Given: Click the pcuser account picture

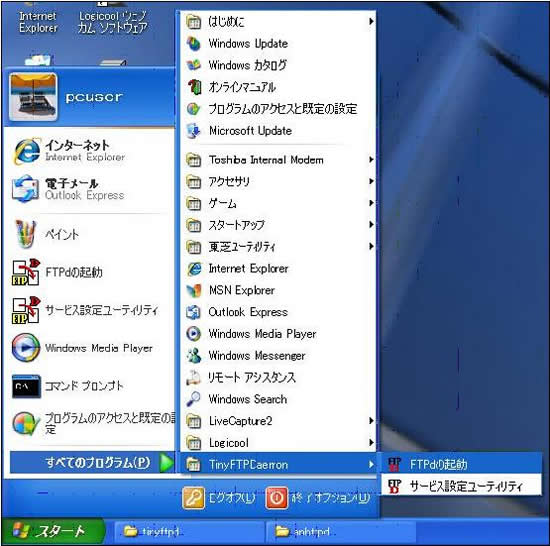Looking at the screenshot, I should tap(33, 97).
